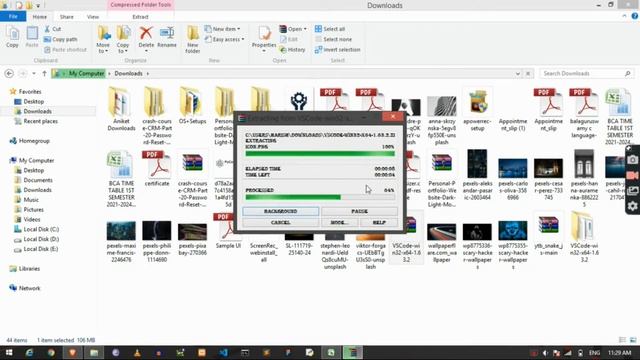Click the Copy icon in ribbon
Image resolution: width=640 pixels, height=360 pixels.
[x=12, y=37]
